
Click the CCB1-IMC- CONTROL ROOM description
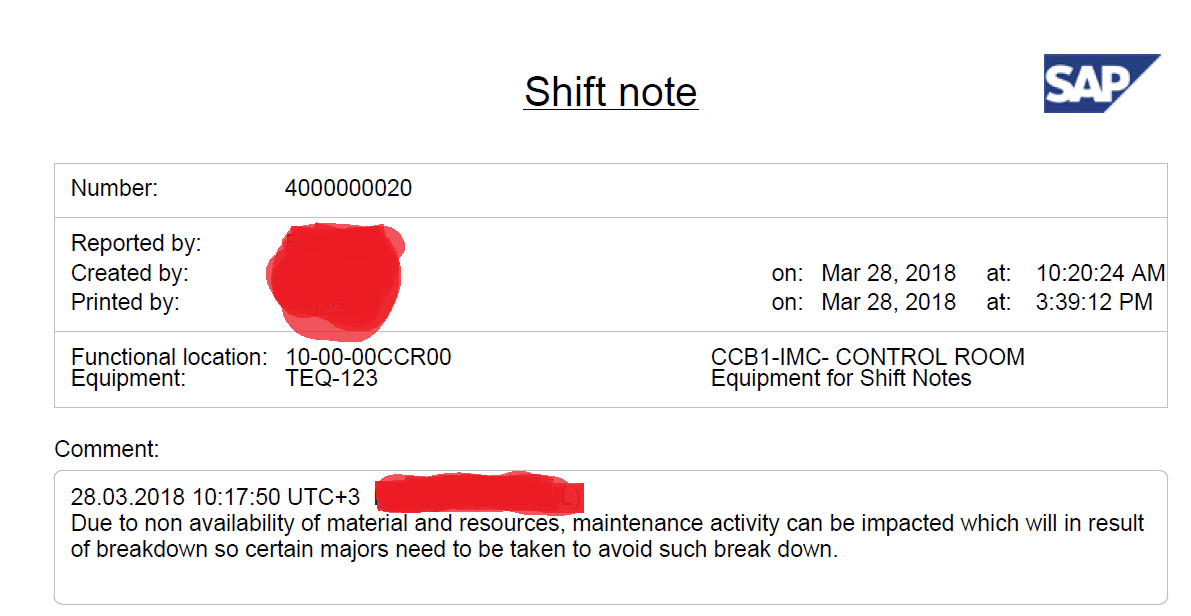click(x=867, y=357)
